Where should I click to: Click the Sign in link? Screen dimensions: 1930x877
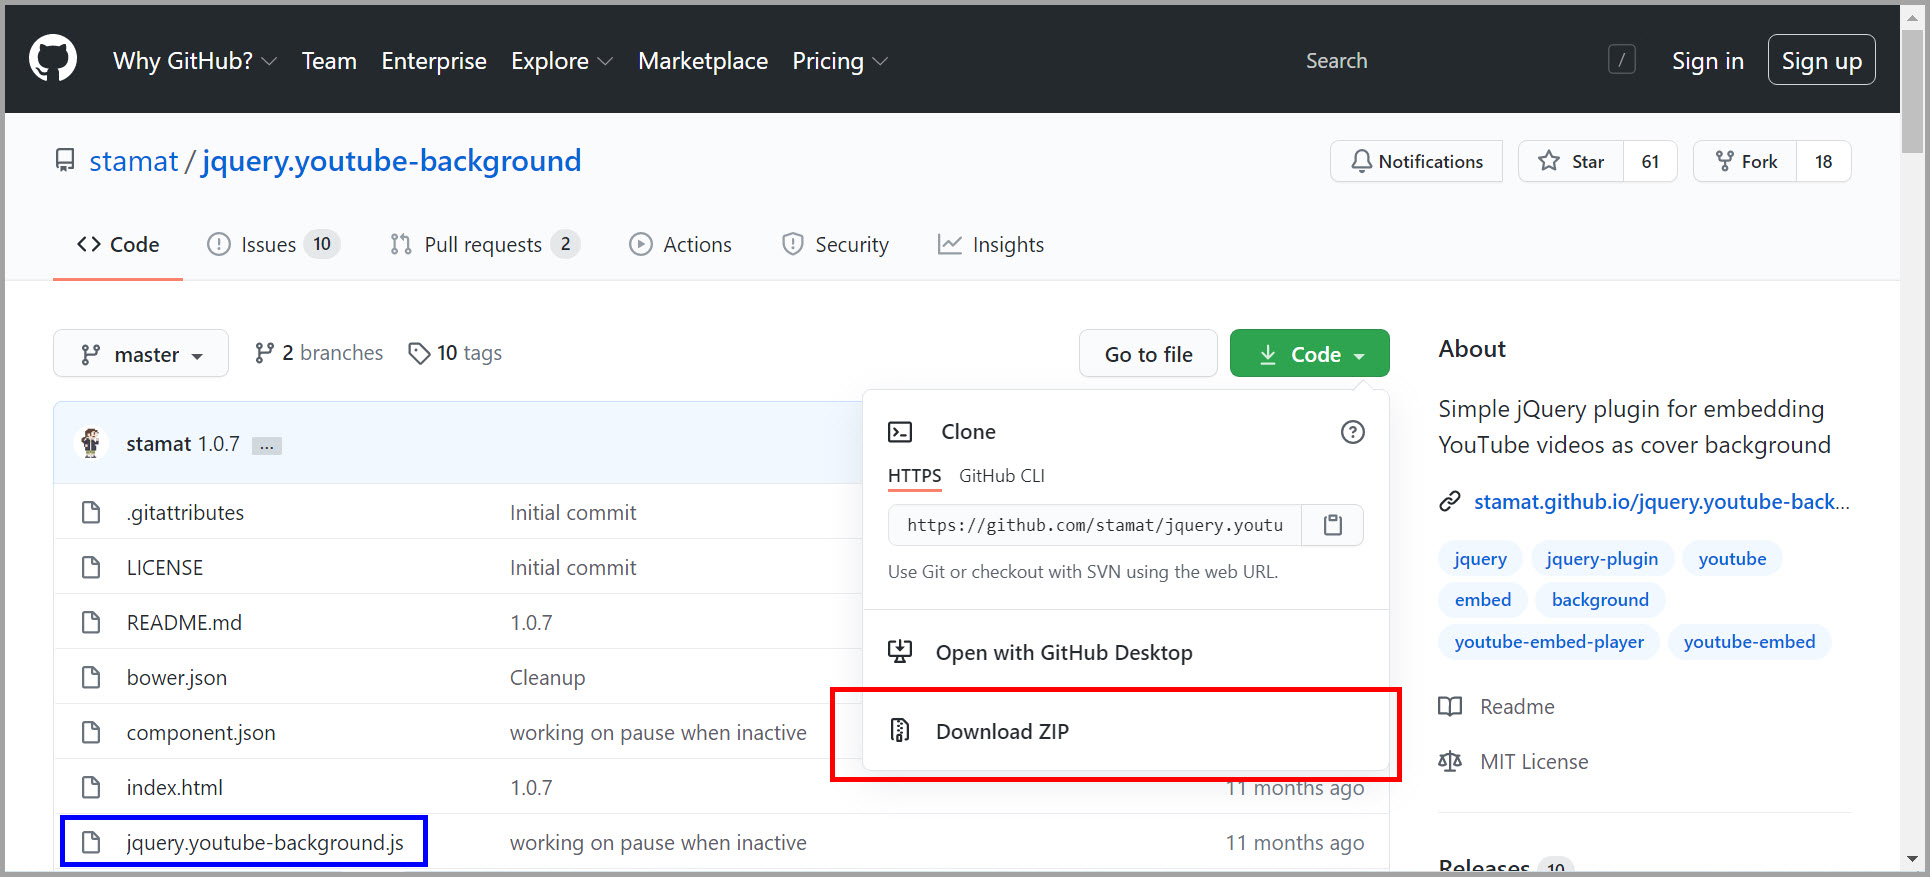(x=1707, y=61)
